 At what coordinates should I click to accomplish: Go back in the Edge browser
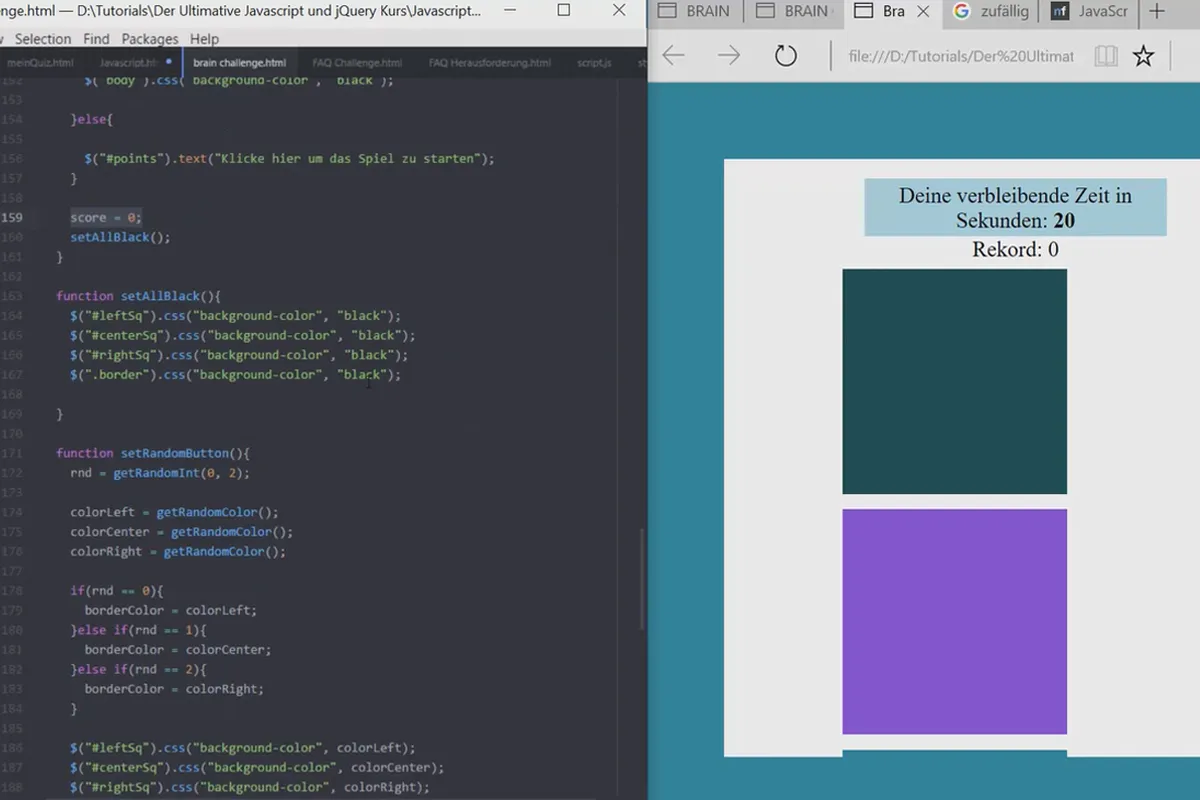click(x=673, y=56)
